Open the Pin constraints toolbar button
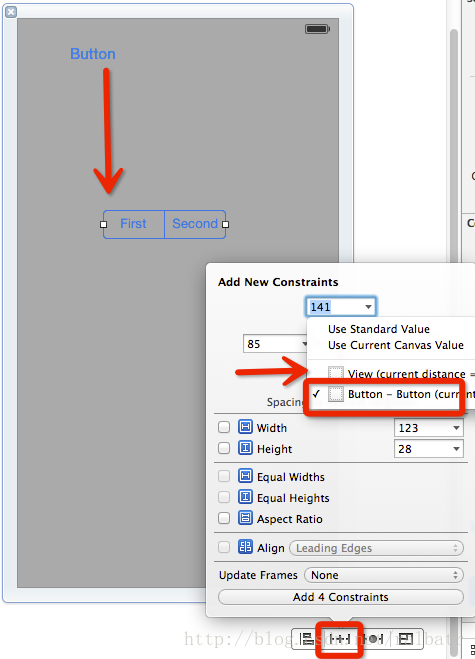This screenshot has width=475, height=659. tap(339, 639)
